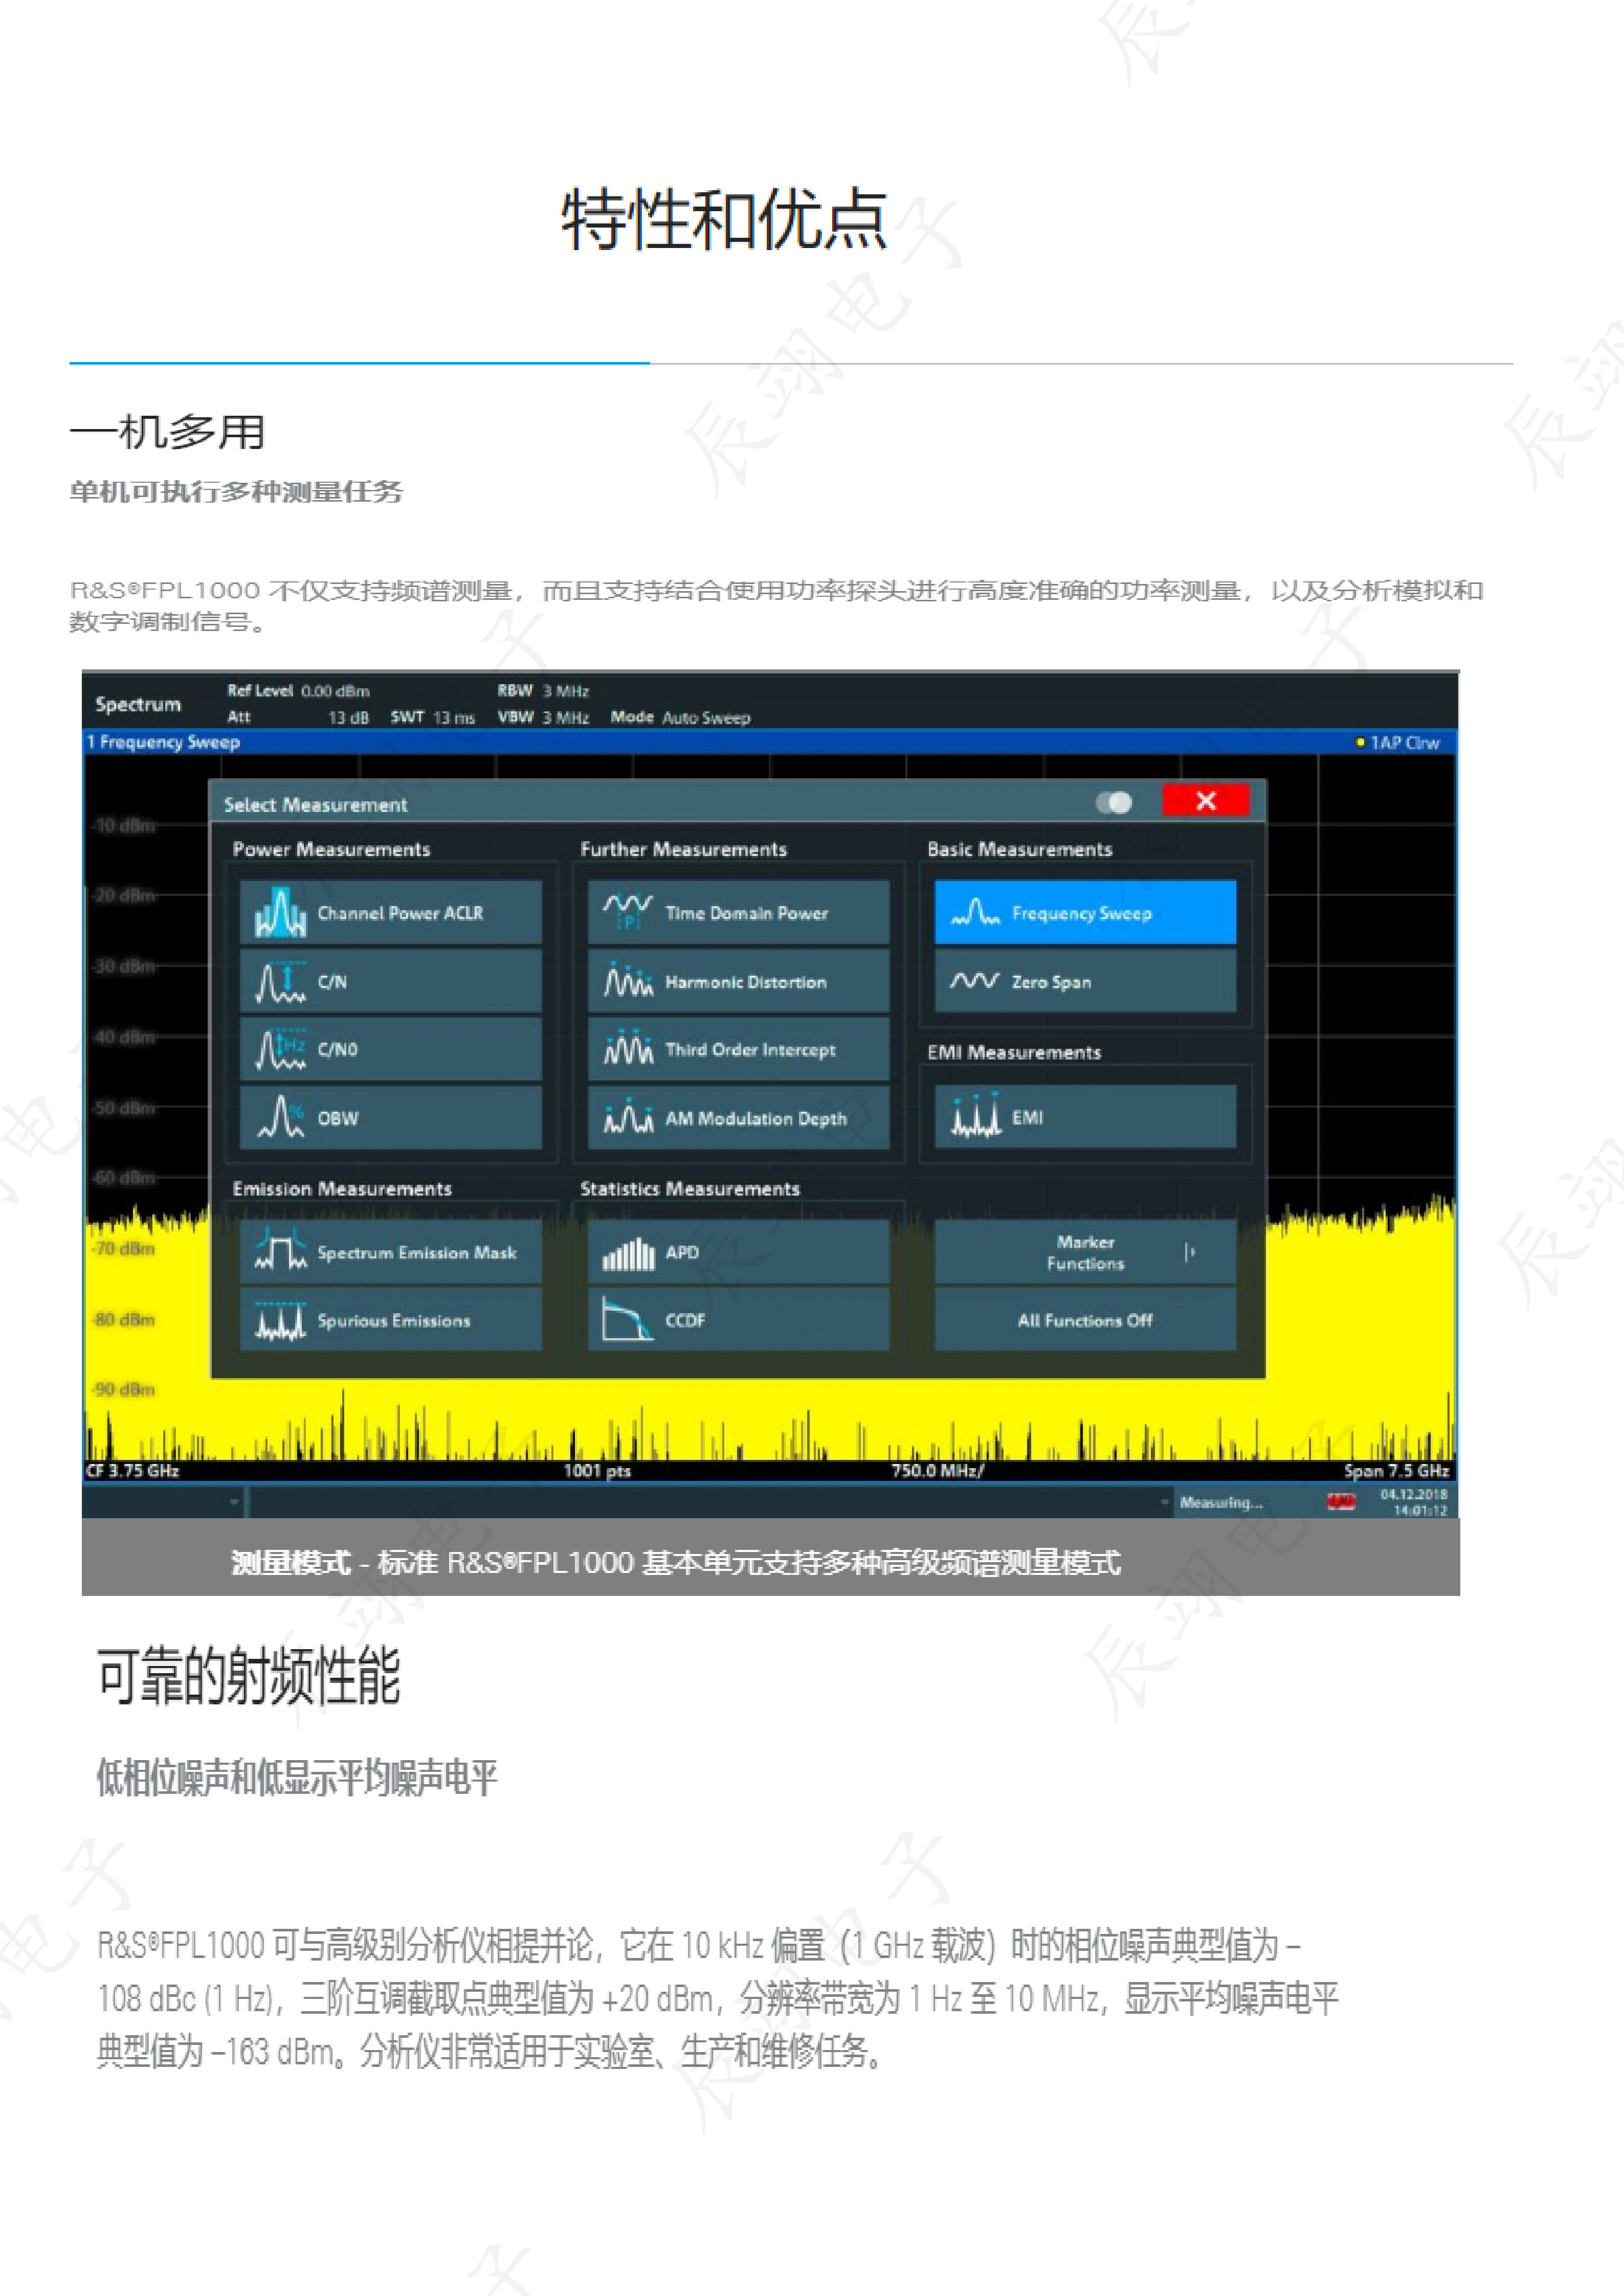
Task: Click the -20 dBm axis label
Action: tap(123, 895)
